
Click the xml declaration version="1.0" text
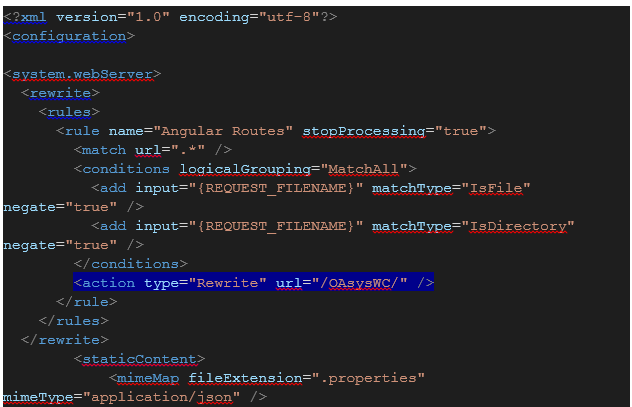tap(113, 17)
